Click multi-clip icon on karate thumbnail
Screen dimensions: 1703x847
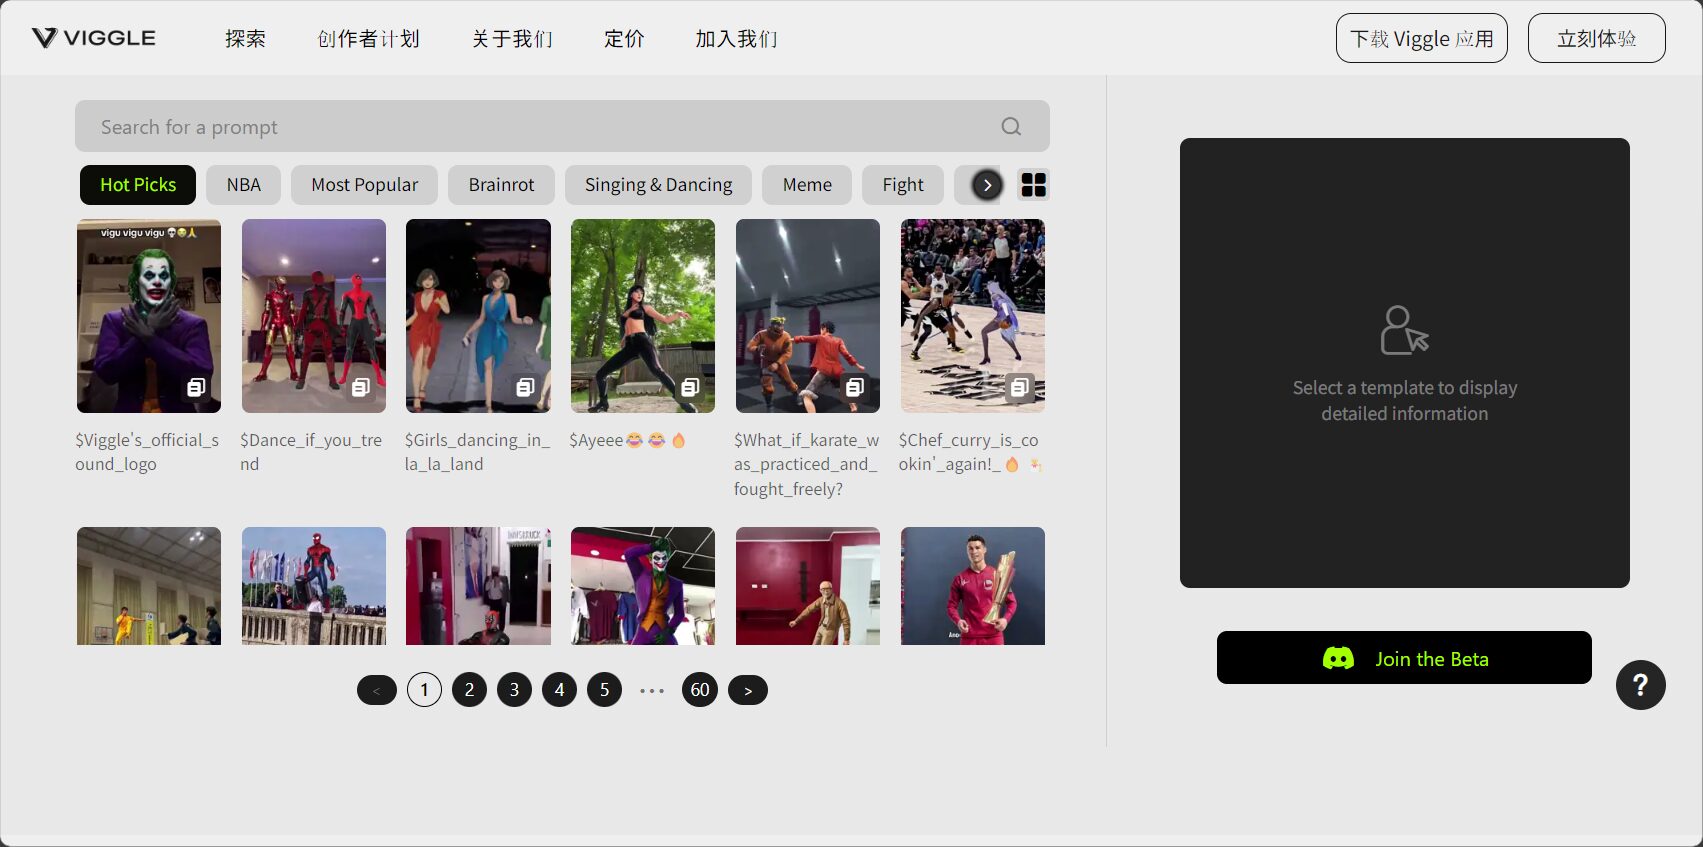[855, 387]
